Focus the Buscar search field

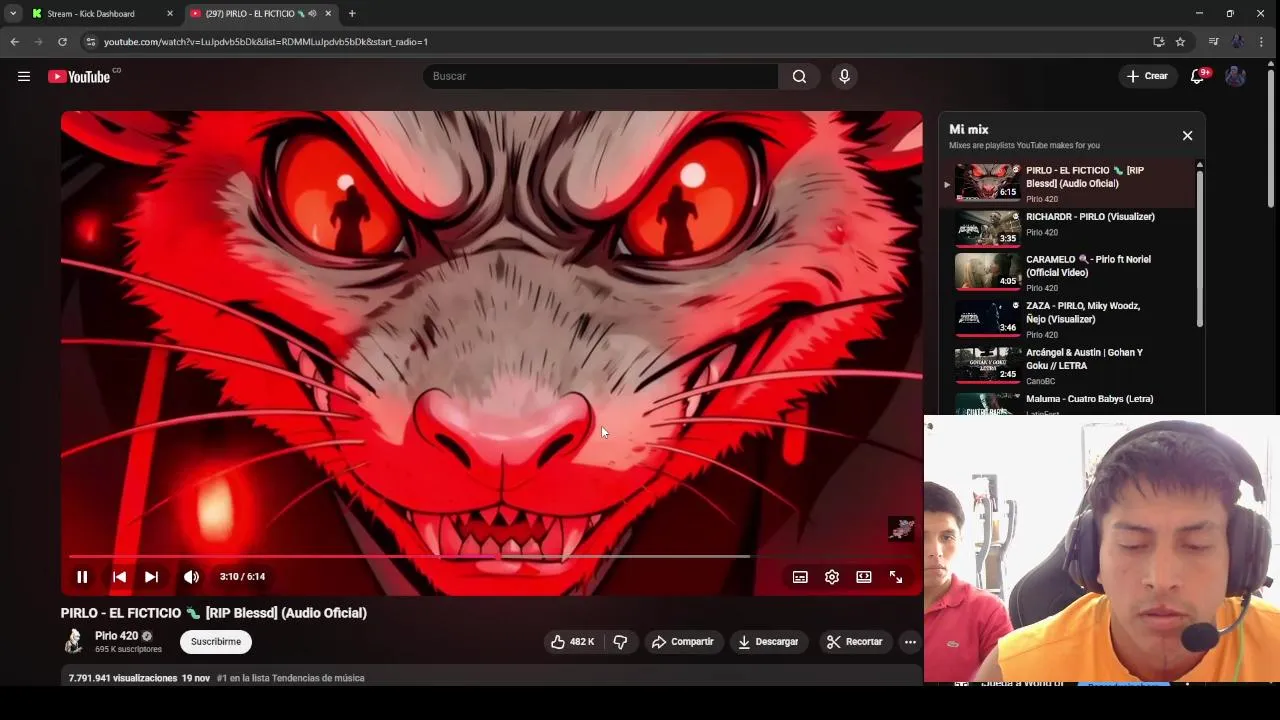pos(600,76)
